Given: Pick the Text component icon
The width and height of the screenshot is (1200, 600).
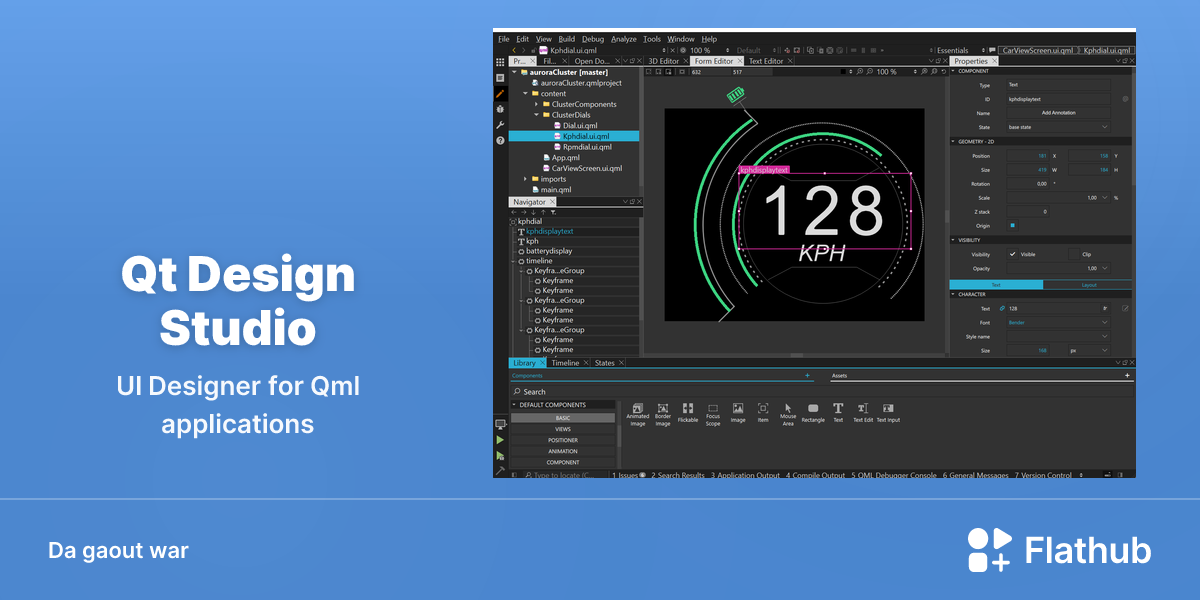Looking at the screenshot, I should point(838,409).
